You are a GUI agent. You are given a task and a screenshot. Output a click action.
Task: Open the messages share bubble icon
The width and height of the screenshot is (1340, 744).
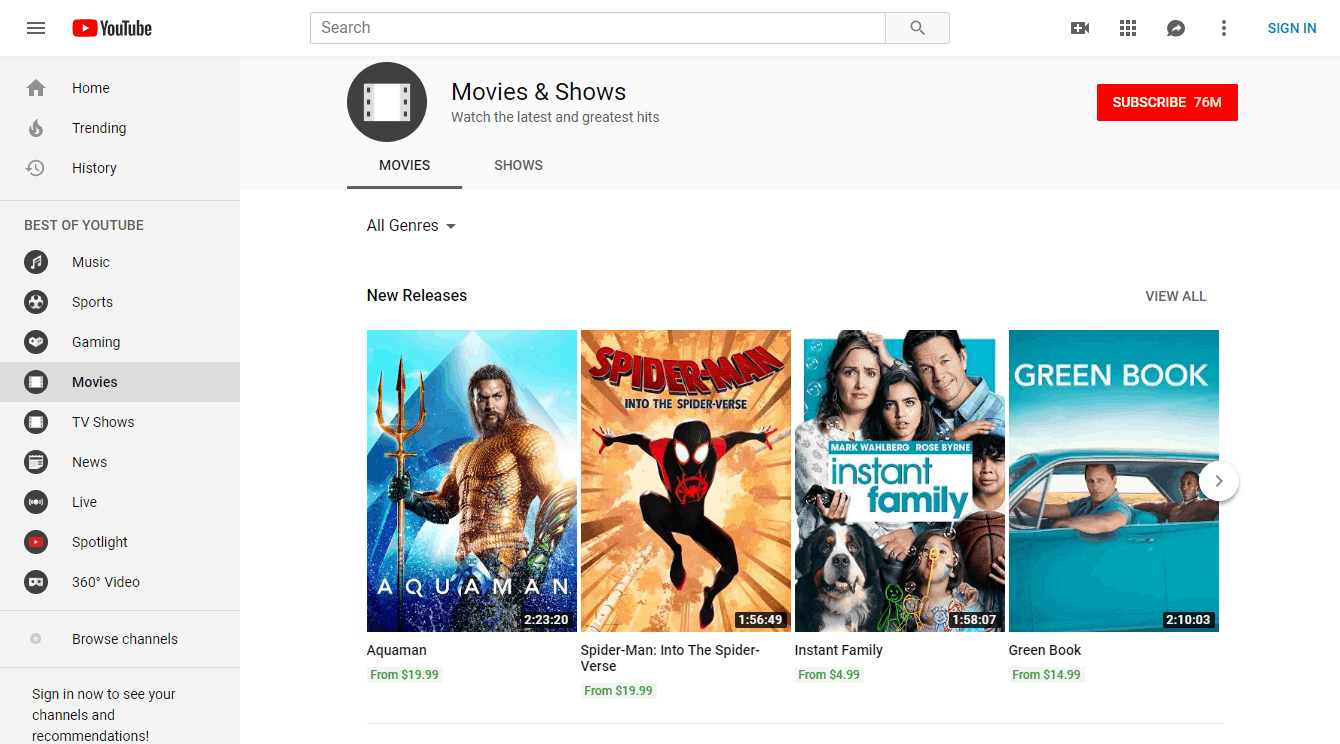tap(1176, 28)
